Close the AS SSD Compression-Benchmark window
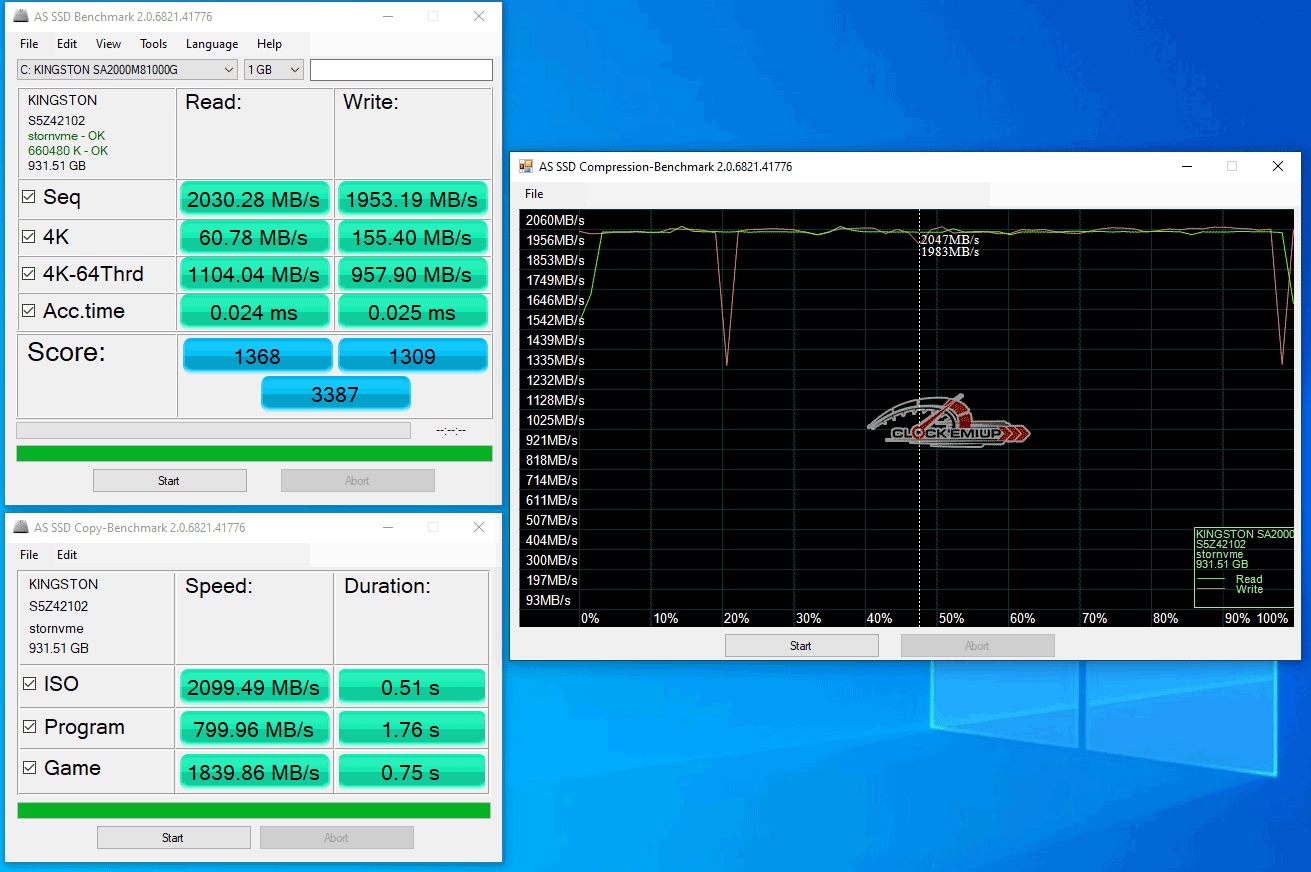Screen dimensions: 1311x872 click(x=1277, y=167)
